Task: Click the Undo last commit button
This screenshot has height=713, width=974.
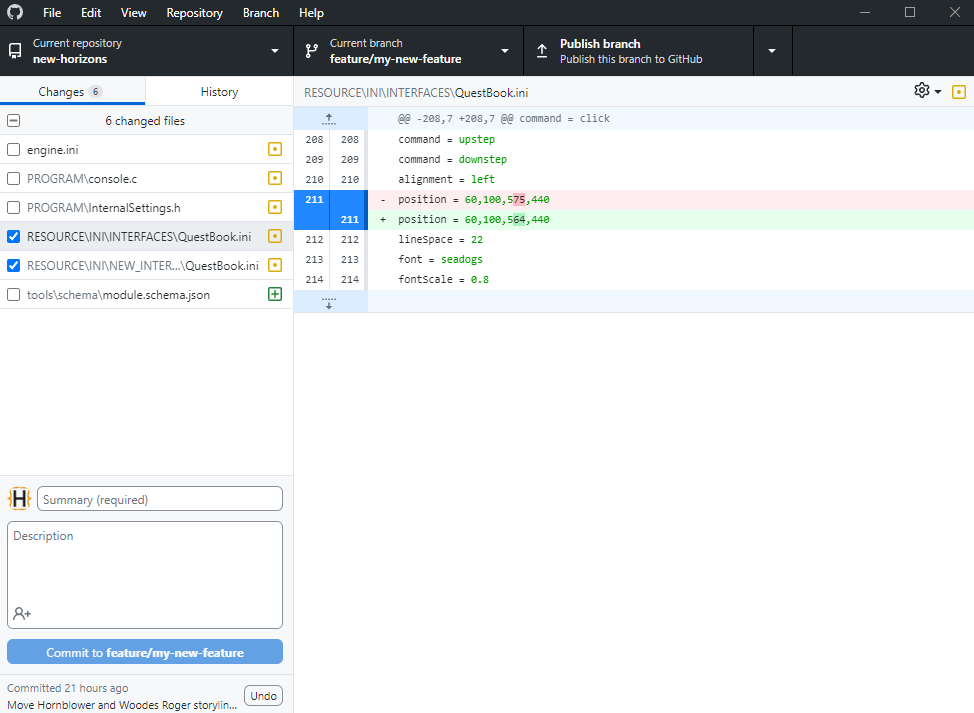Action: click(x=263, y=696)
